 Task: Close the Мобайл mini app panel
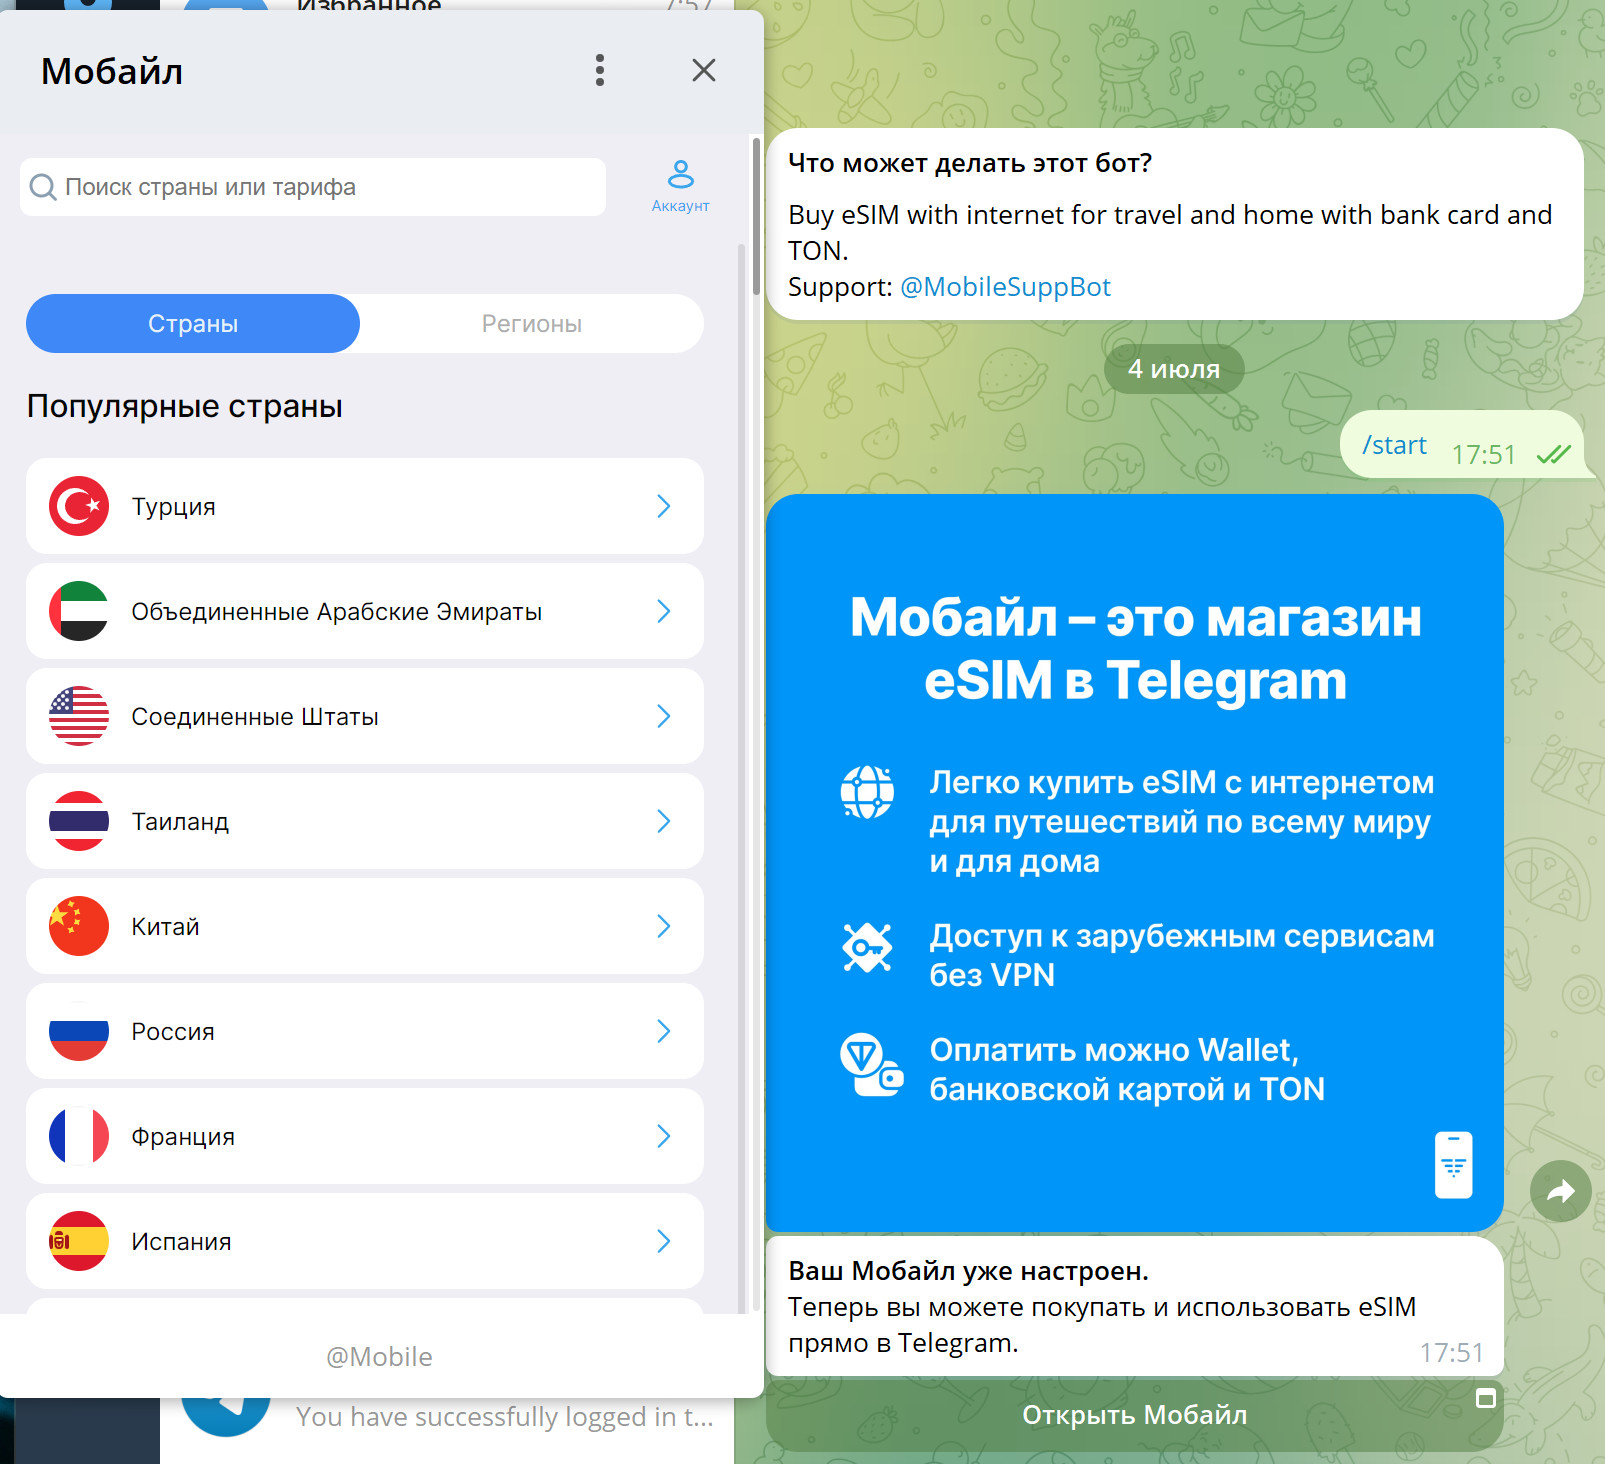pyautogui.click(x=704, y=70)
